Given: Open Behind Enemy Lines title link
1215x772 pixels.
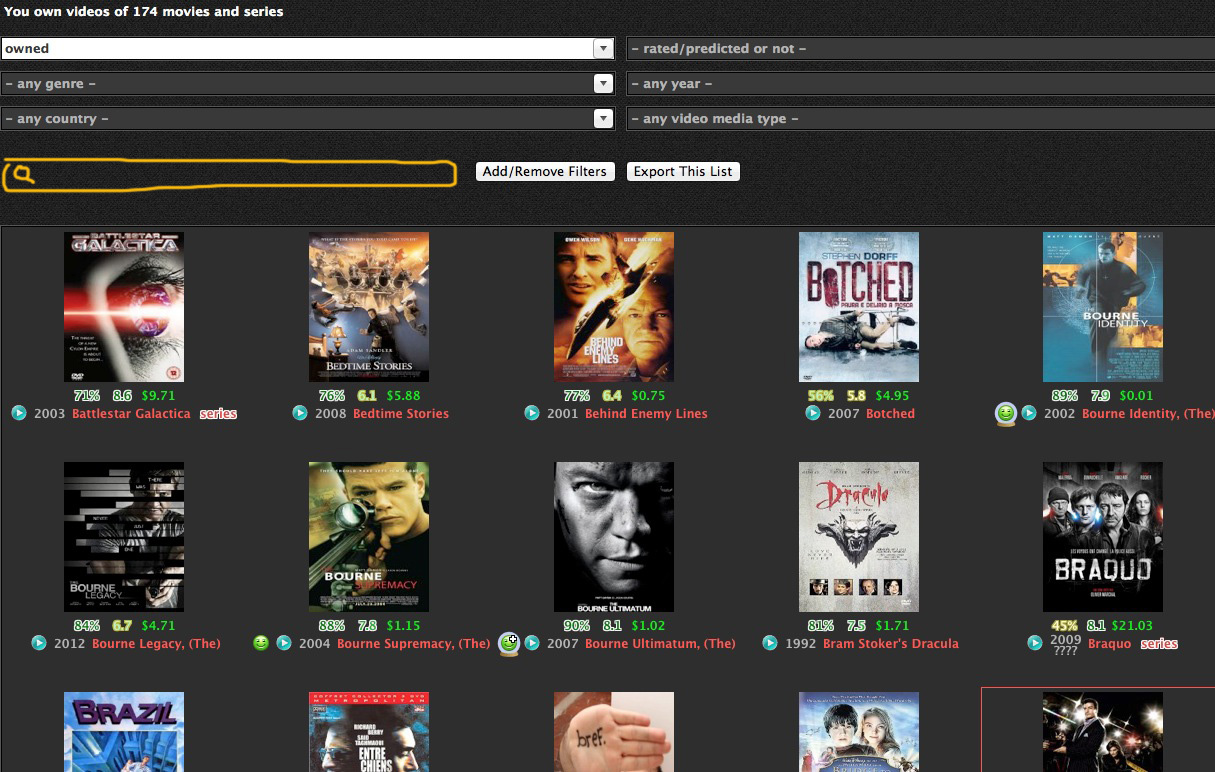Looking at the screenshot, I should pos(646,413).
